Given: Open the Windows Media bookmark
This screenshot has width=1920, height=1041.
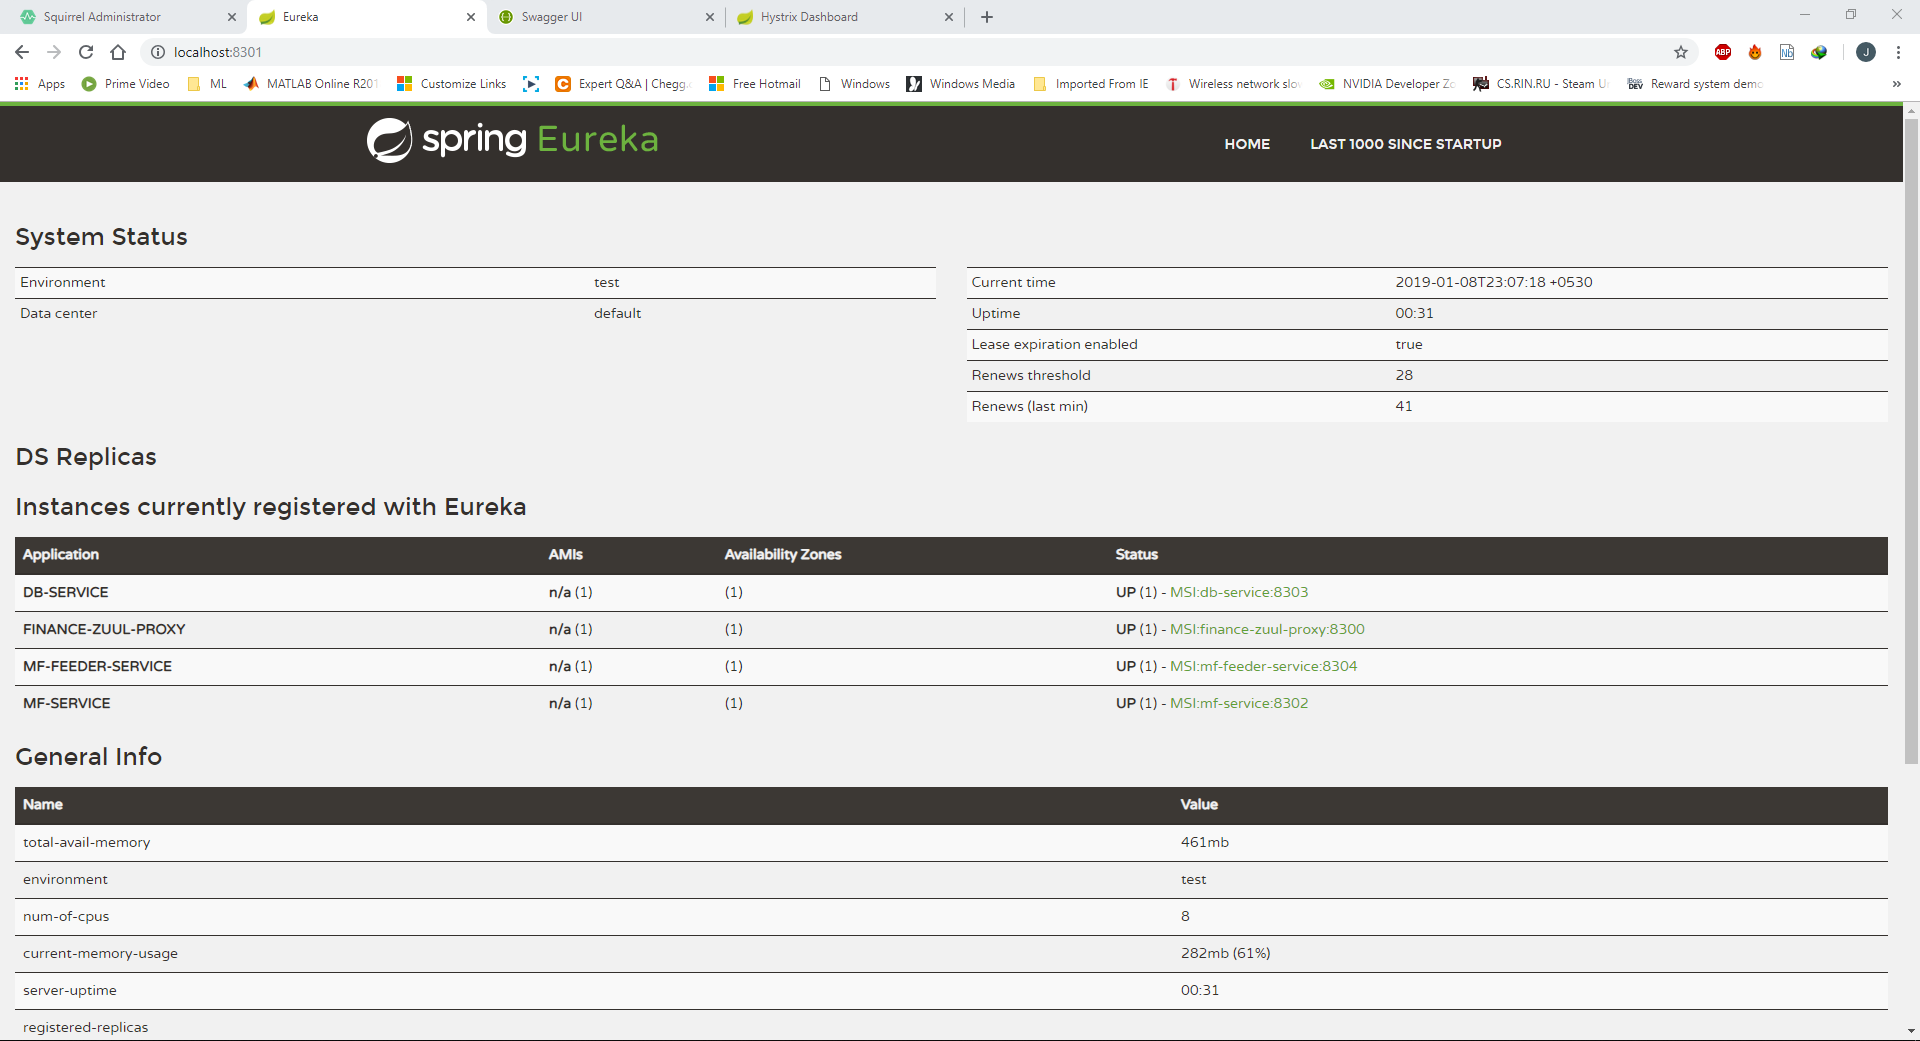Looking at the screenshot, I should point(961,84).
